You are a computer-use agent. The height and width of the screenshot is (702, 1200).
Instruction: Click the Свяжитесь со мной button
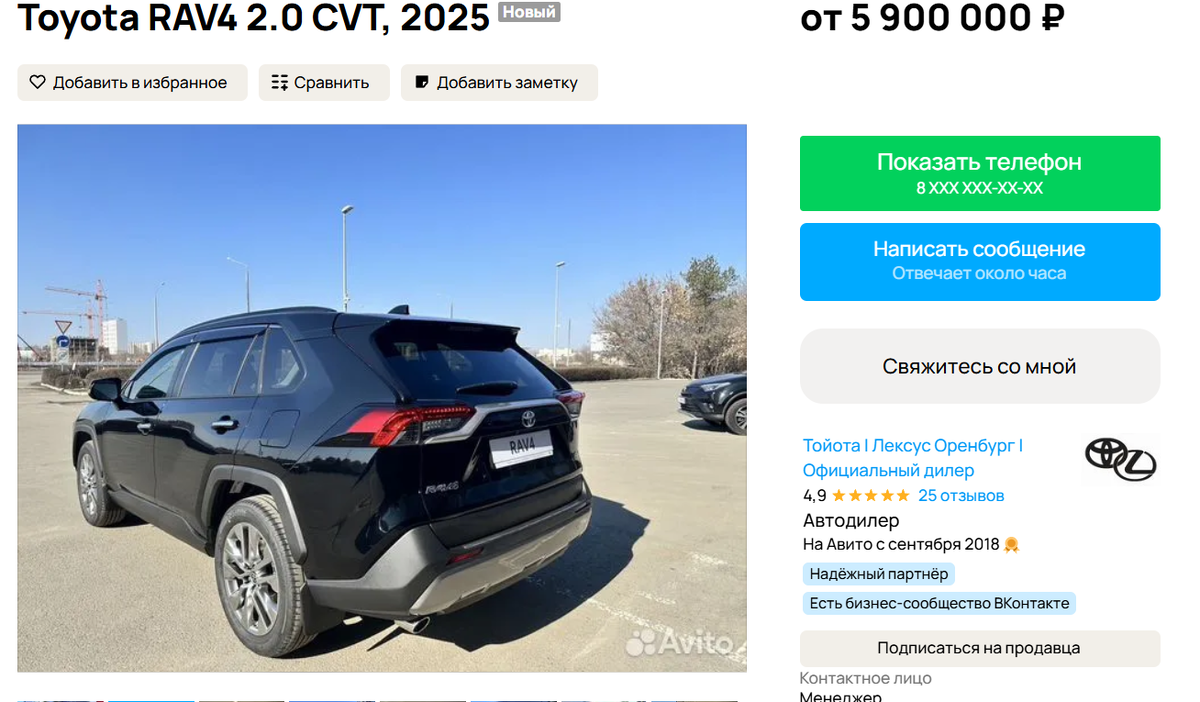tap(980, 366)
